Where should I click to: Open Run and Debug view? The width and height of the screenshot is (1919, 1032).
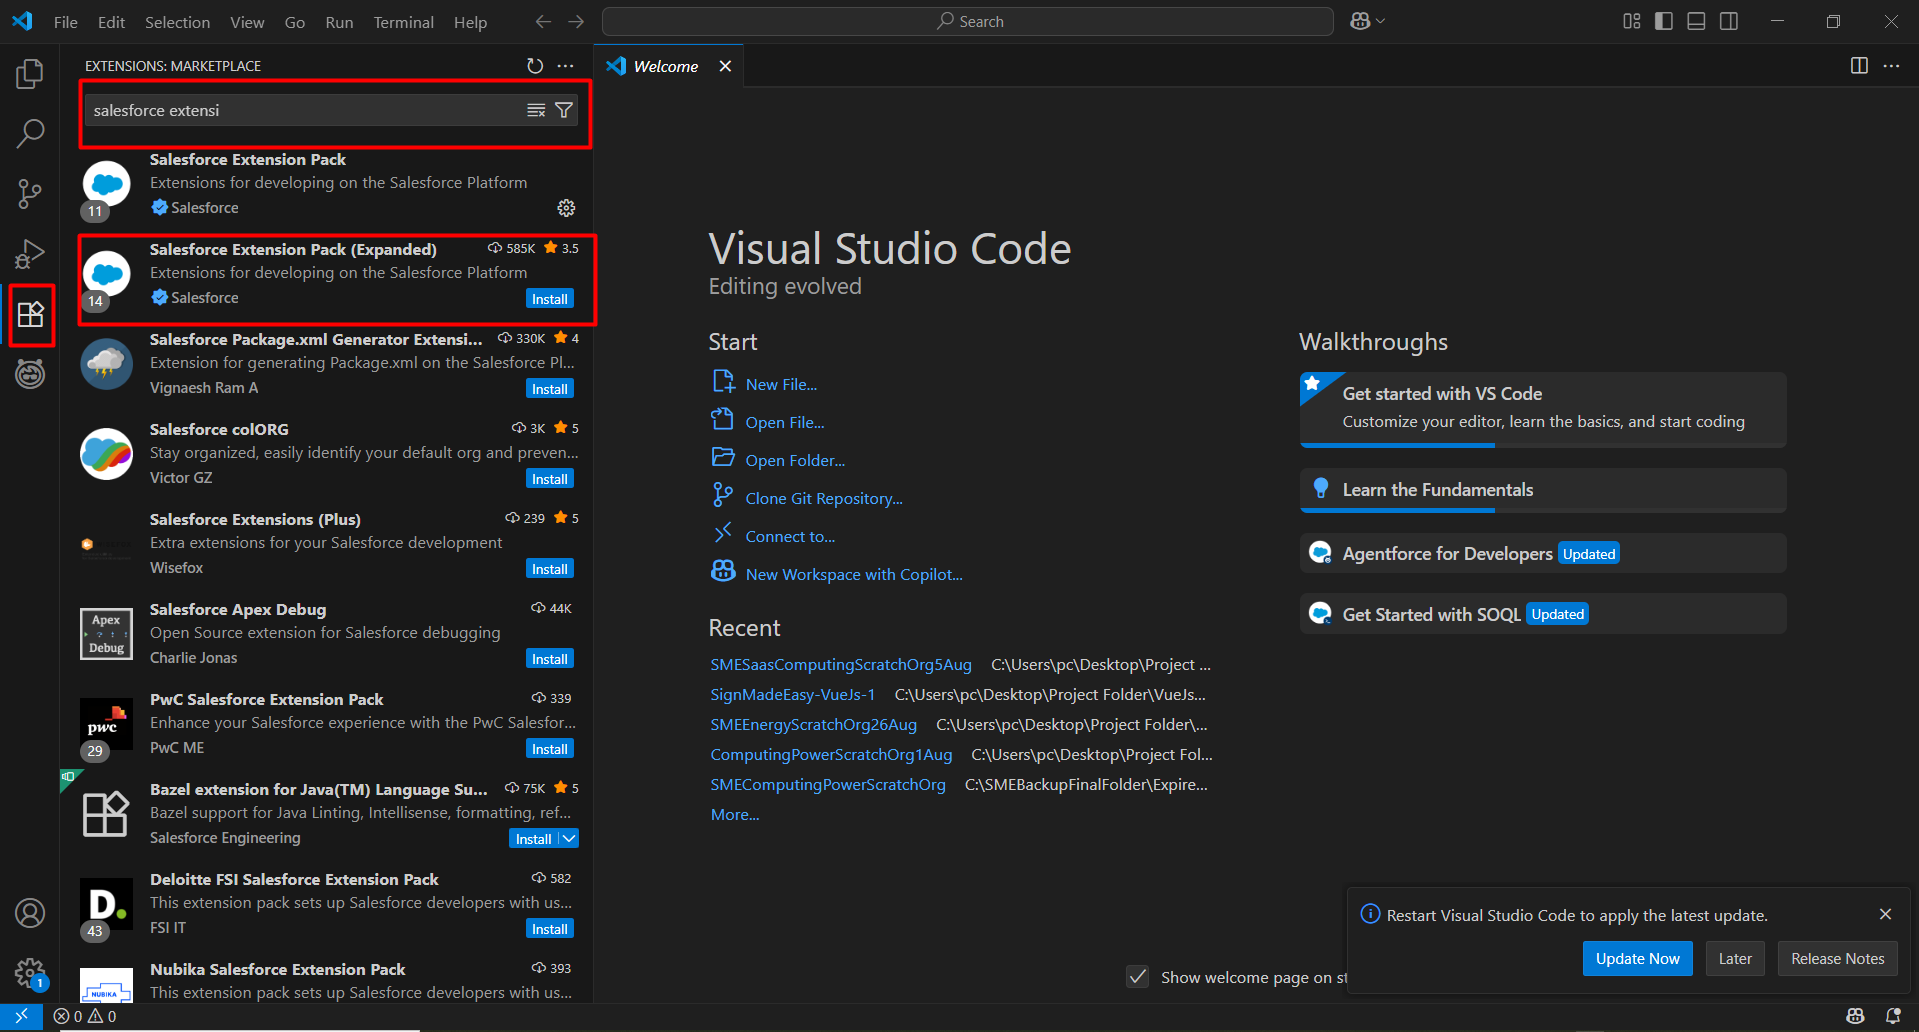(30, 254)
